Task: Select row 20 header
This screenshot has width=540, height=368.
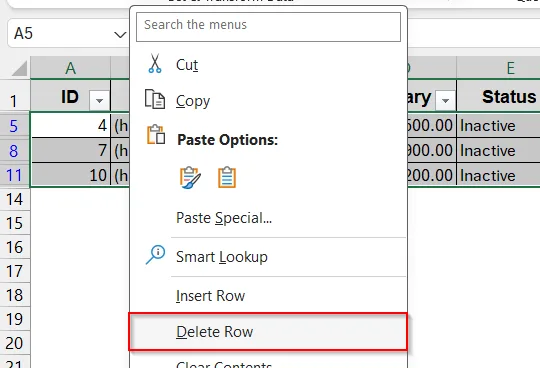Action: click(15, 343)
